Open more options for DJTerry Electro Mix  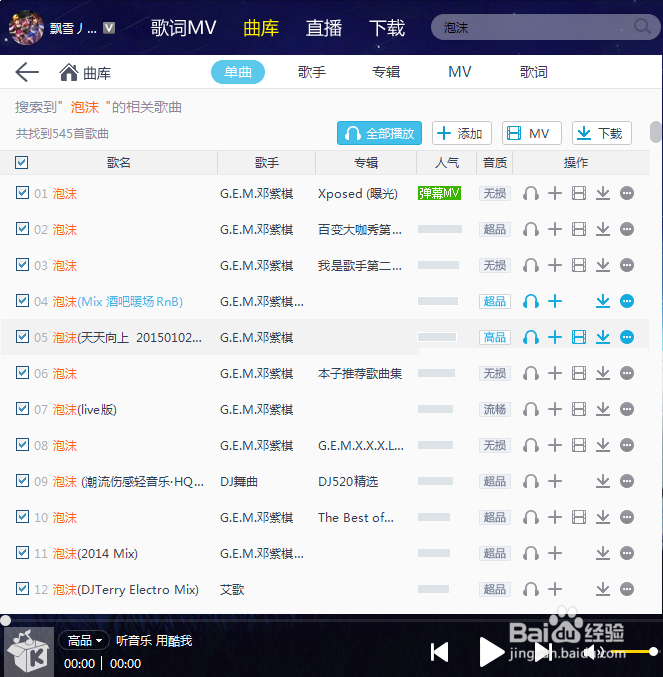pyautogui.click(x=627, y=589)
